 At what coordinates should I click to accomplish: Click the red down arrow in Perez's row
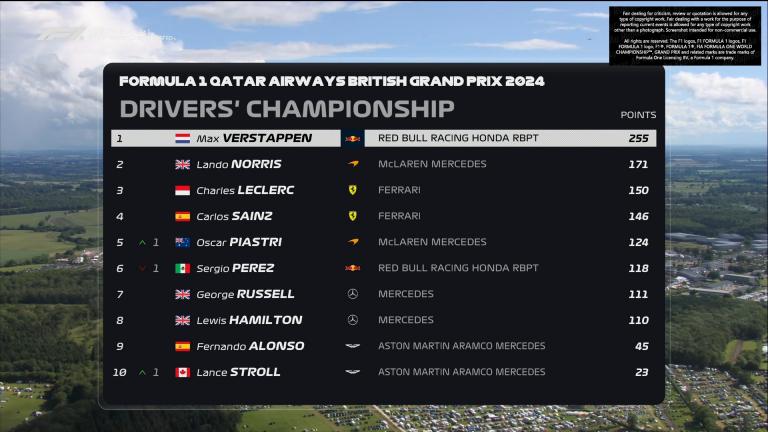[x=142, y=268]
